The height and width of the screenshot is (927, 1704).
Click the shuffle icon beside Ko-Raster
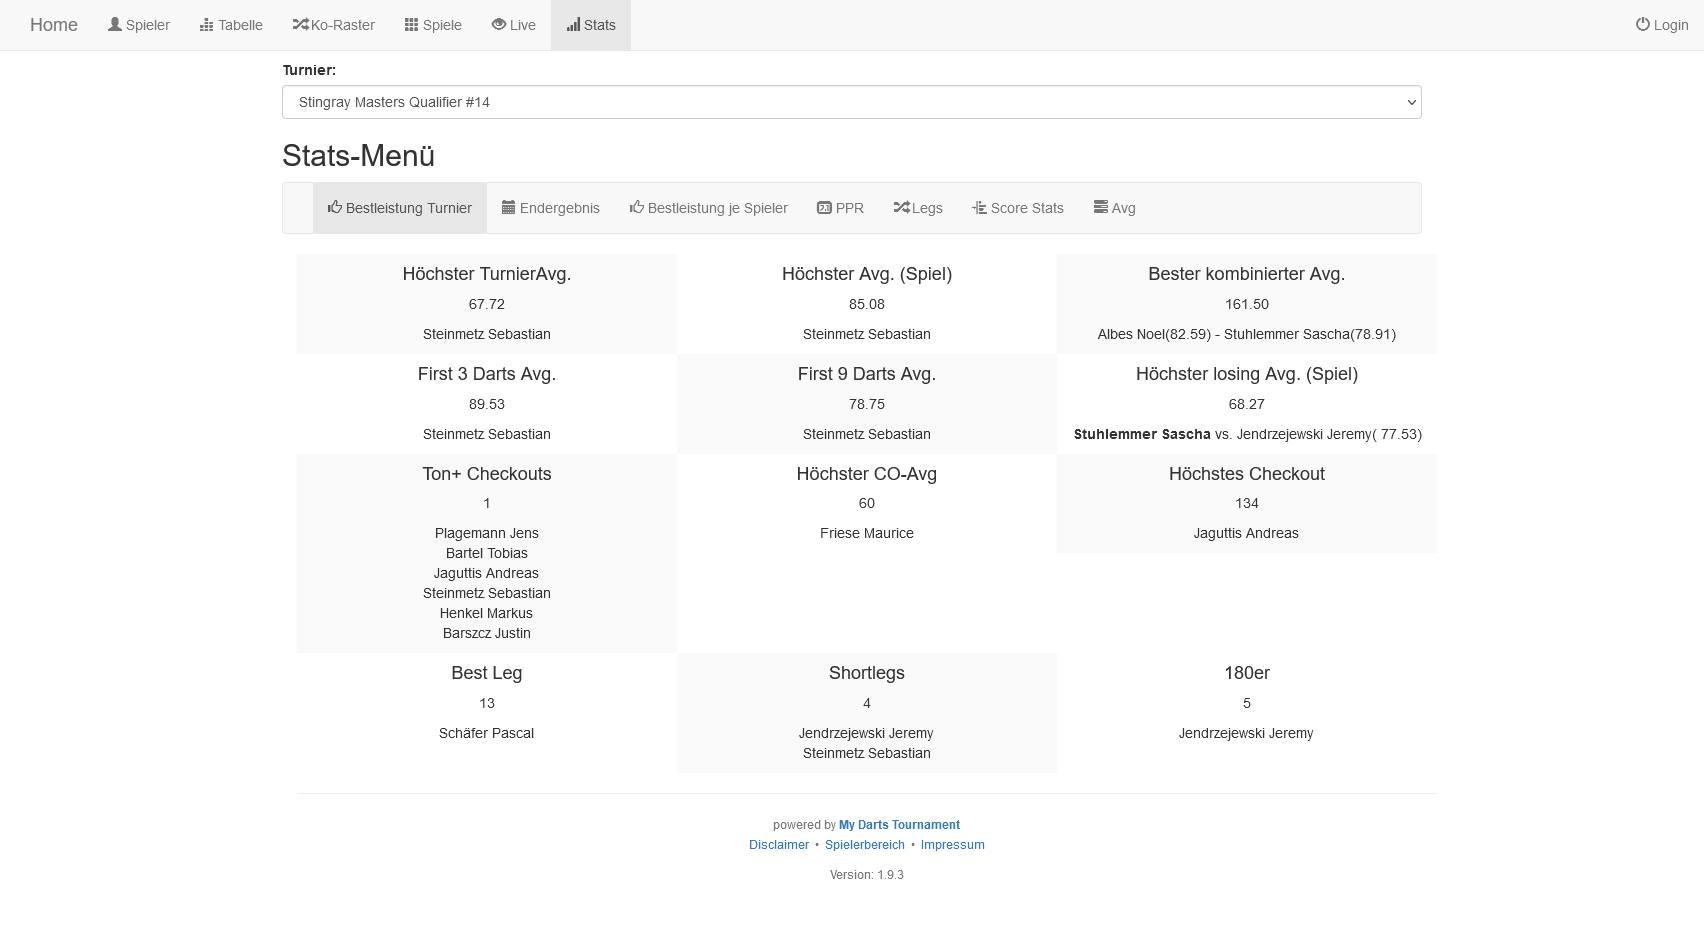(x=300, y=24)
